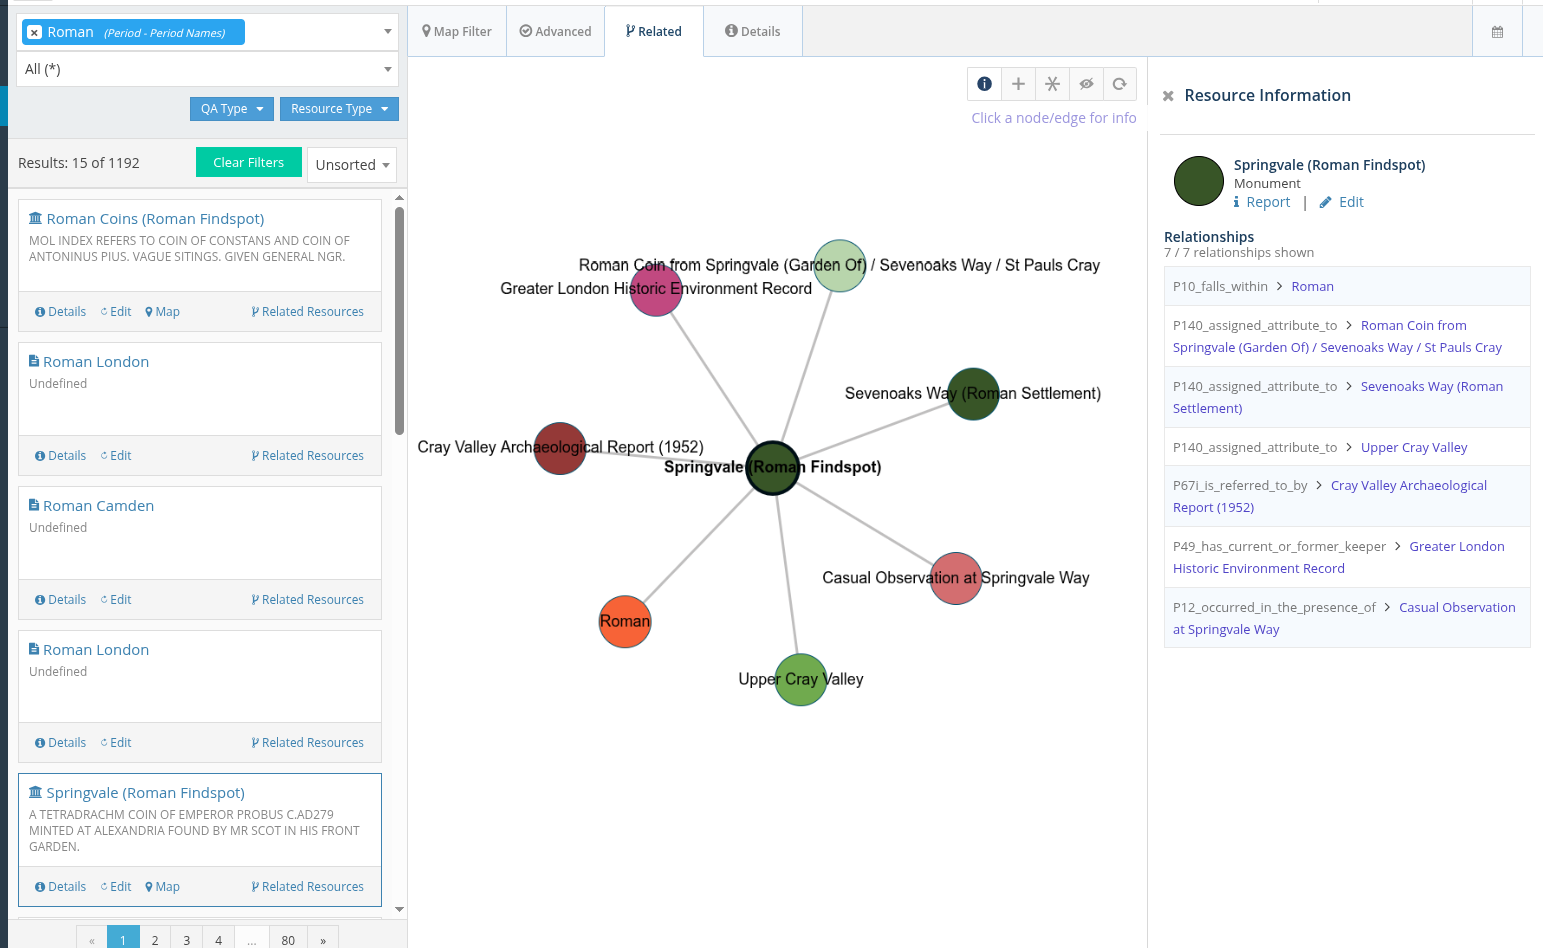Screen dimensions: 1543x948
Task: Close the Resource Information panel
Action: pyautogui.click(x=1168, y=96)
